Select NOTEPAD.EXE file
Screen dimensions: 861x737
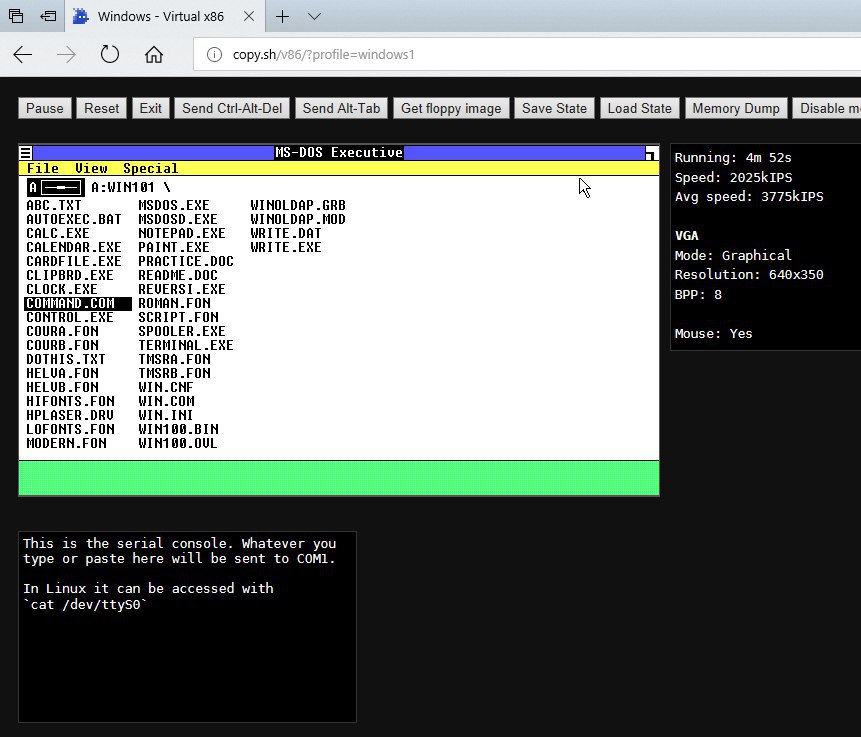(182, 233)
